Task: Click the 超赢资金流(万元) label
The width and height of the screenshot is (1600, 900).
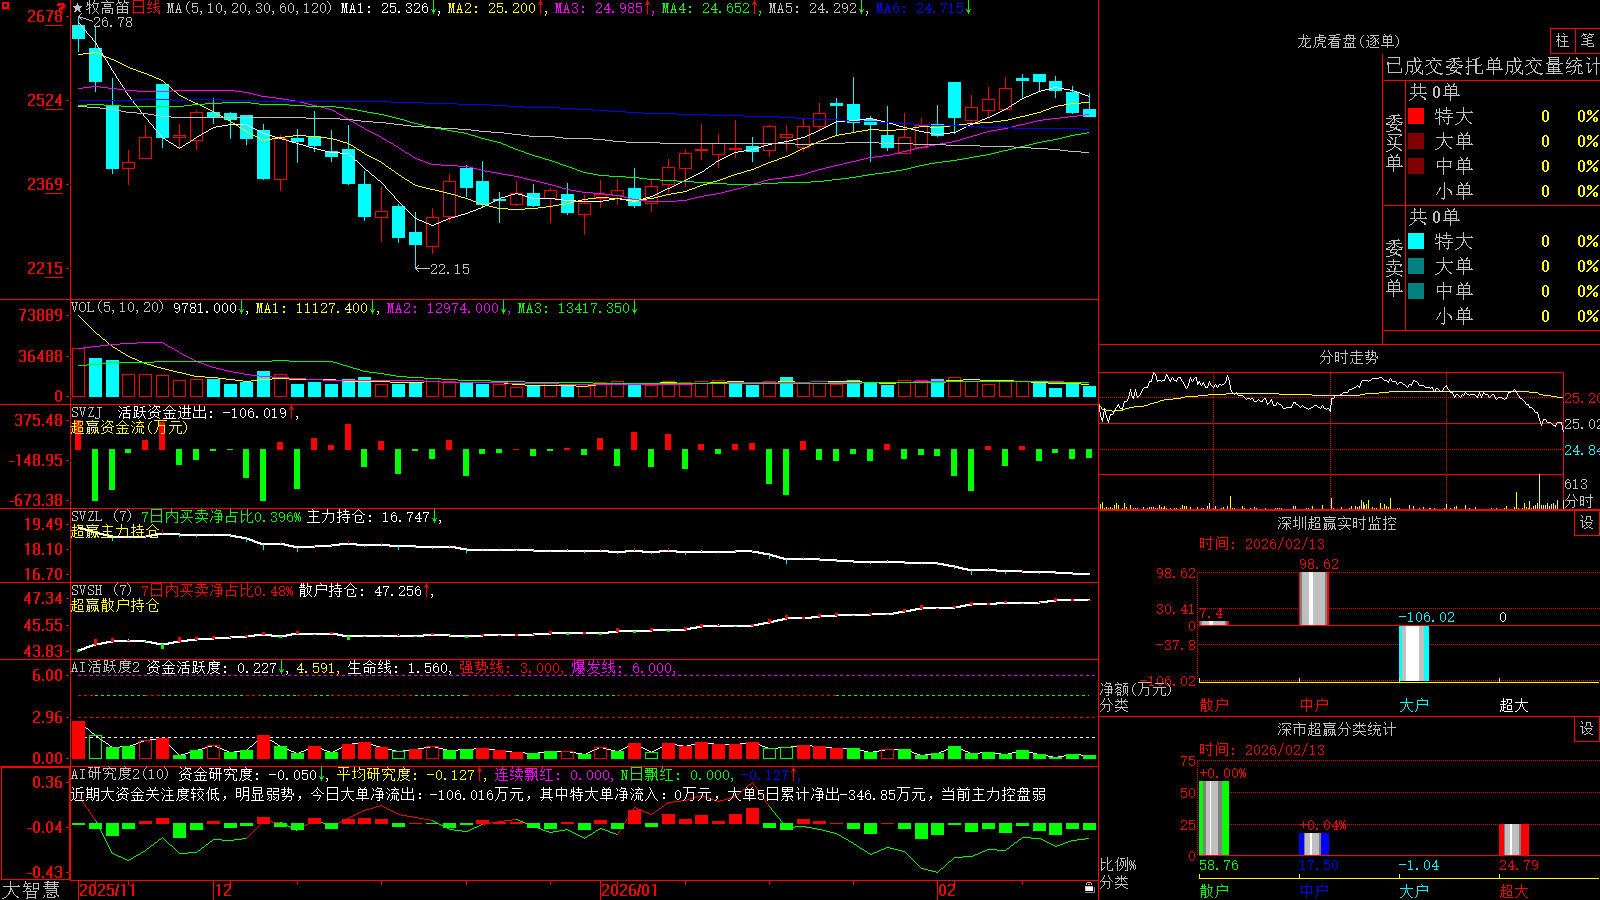Action: pos(129,427)
